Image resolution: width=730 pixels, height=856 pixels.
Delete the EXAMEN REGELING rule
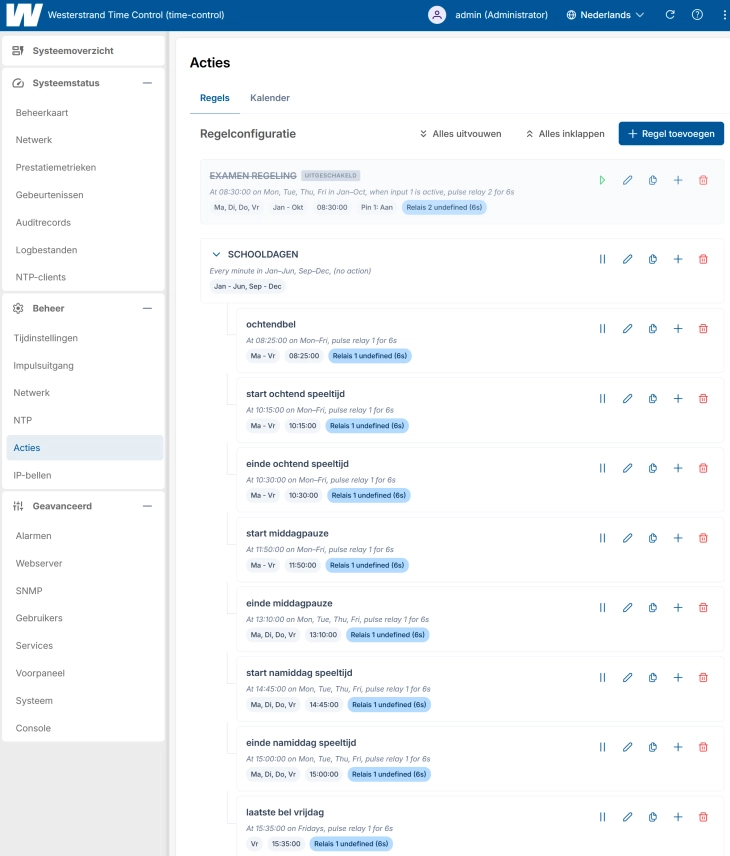703,180
